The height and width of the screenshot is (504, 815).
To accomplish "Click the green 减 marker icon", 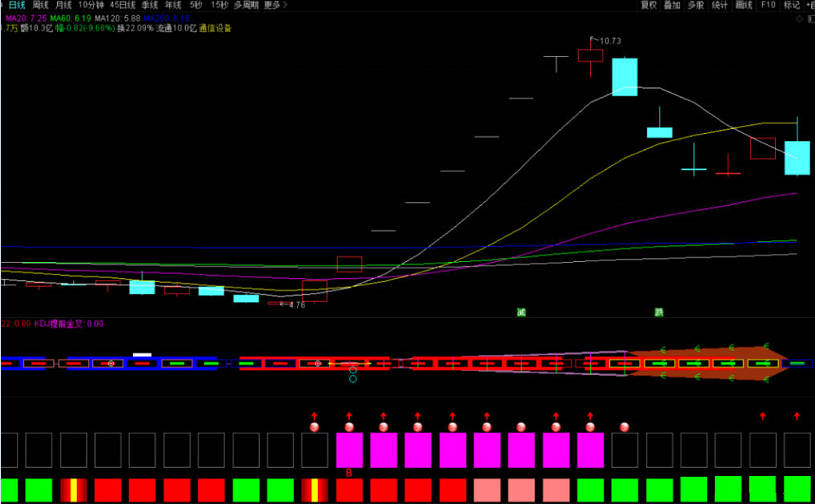I will (521, 312).
